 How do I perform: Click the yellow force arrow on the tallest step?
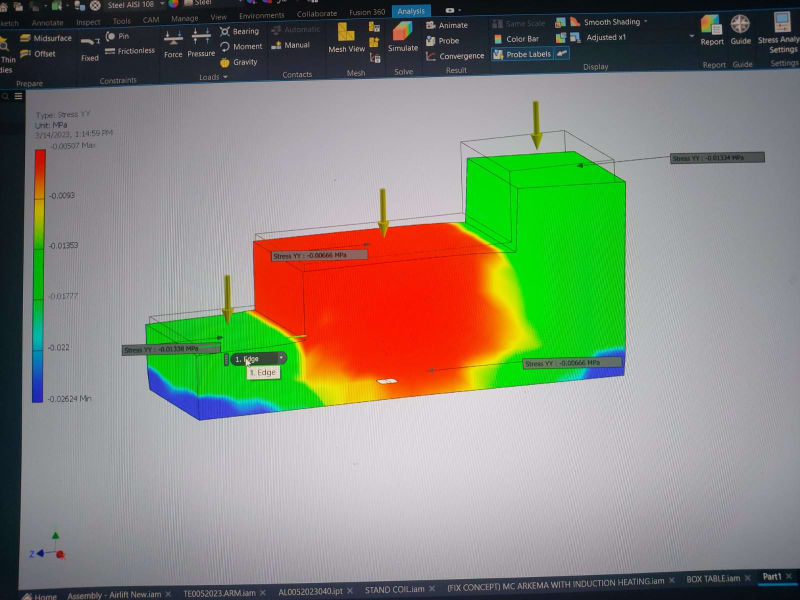click(536, 125)
